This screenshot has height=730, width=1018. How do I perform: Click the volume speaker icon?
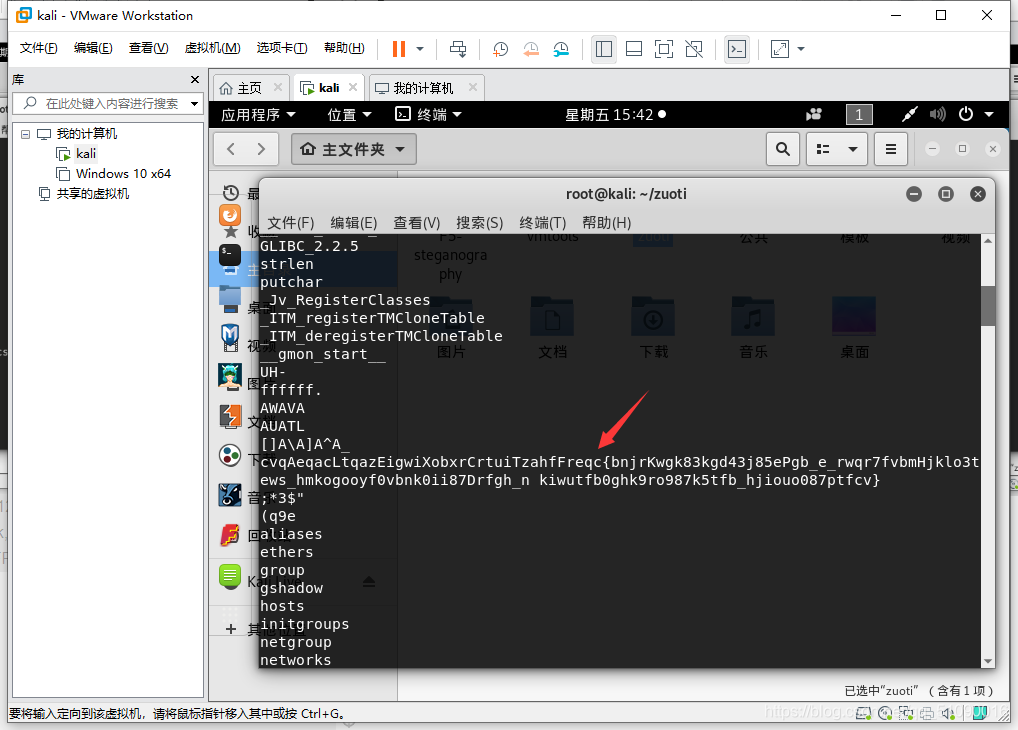(937, 114)
